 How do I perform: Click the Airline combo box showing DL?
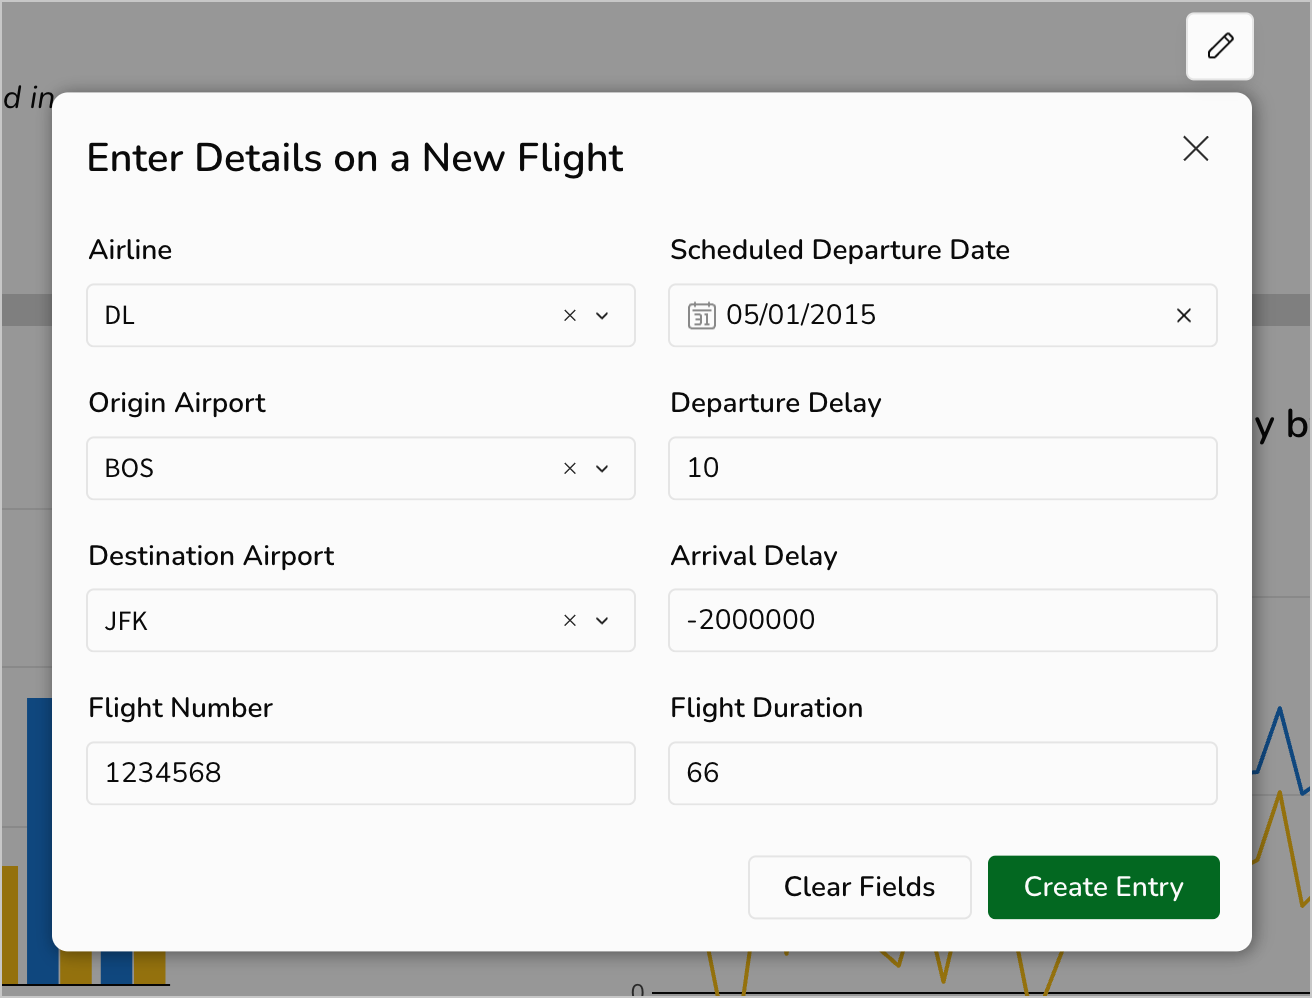(x=320, y=316)
